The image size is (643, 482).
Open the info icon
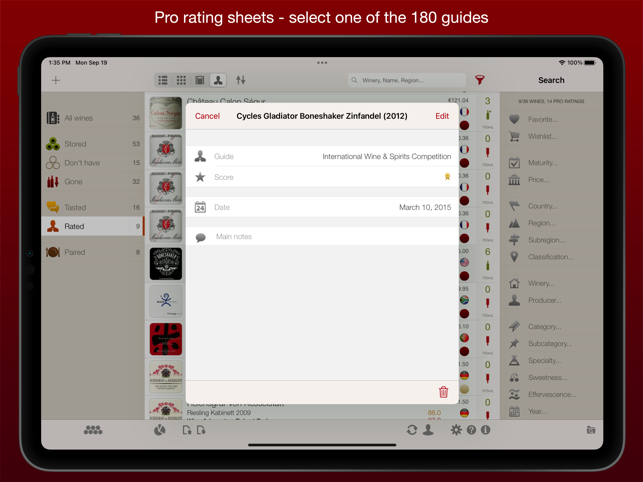(486, 430)
